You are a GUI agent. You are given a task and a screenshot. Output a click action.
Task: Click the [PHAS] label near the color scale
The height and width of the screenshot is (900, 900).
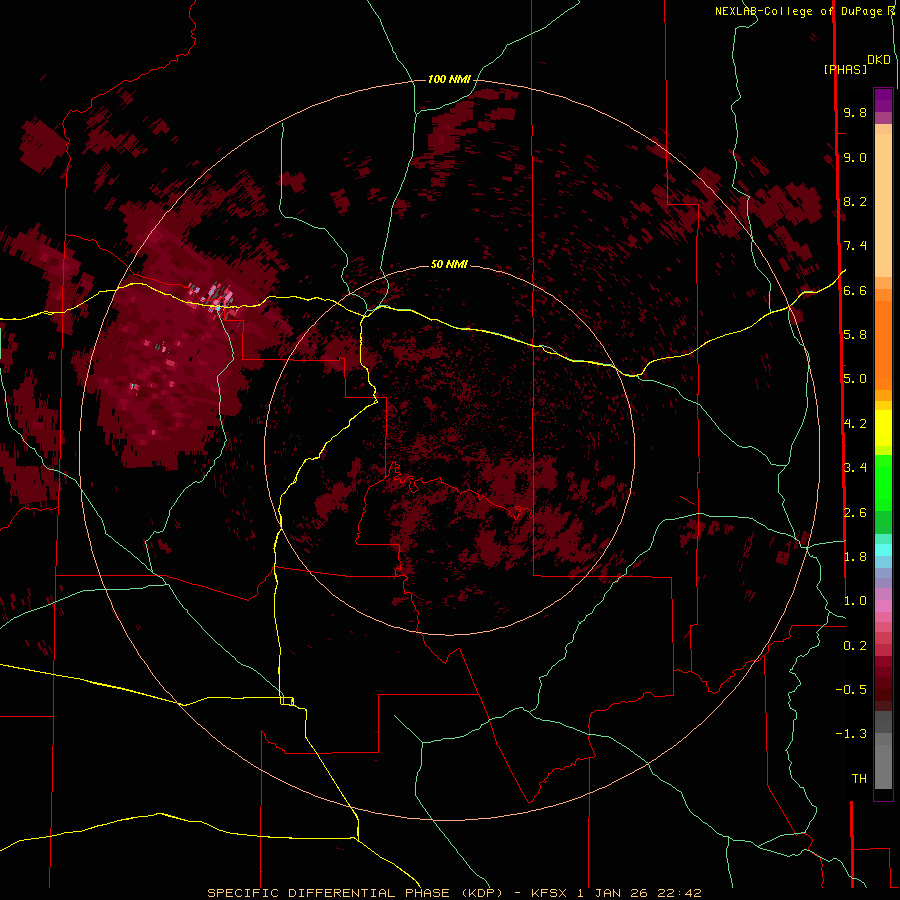point(845,69)
